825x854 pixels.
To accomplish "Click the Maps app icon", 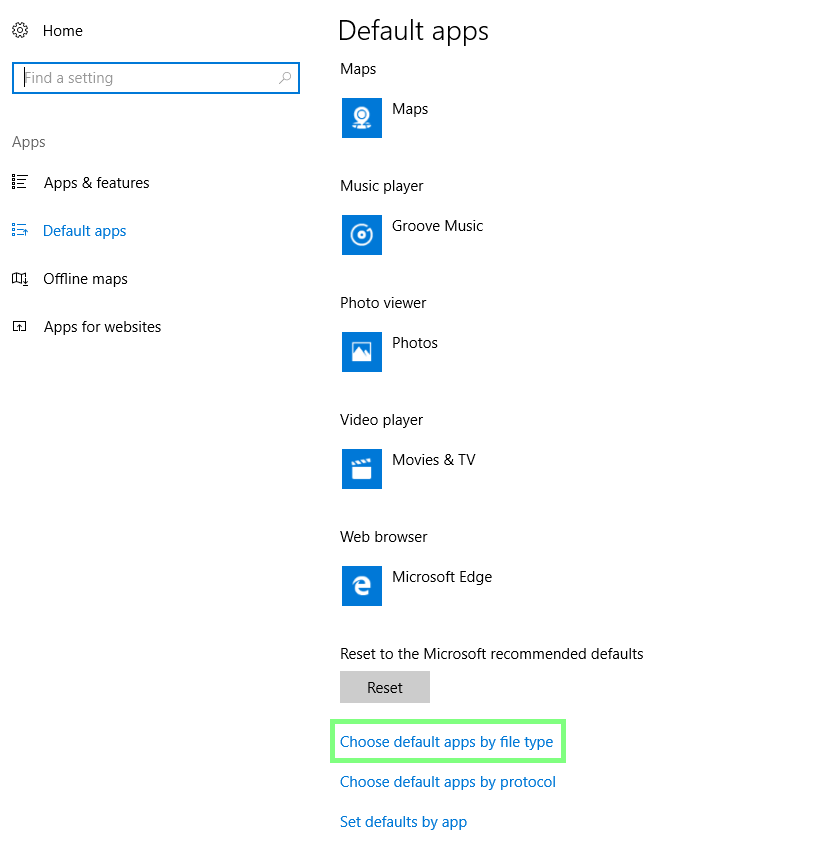I will click(362, 118).
